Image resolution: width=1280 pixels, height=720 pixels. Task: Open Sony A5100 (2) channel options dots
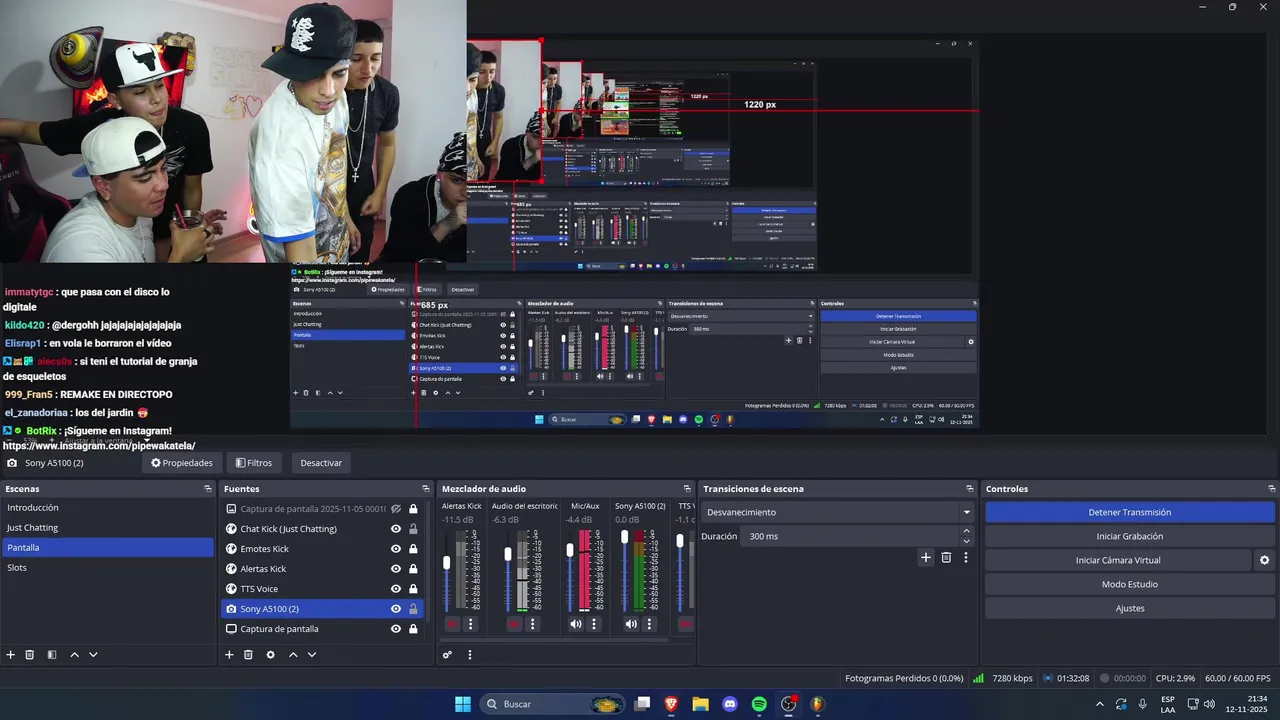(649, 624)
